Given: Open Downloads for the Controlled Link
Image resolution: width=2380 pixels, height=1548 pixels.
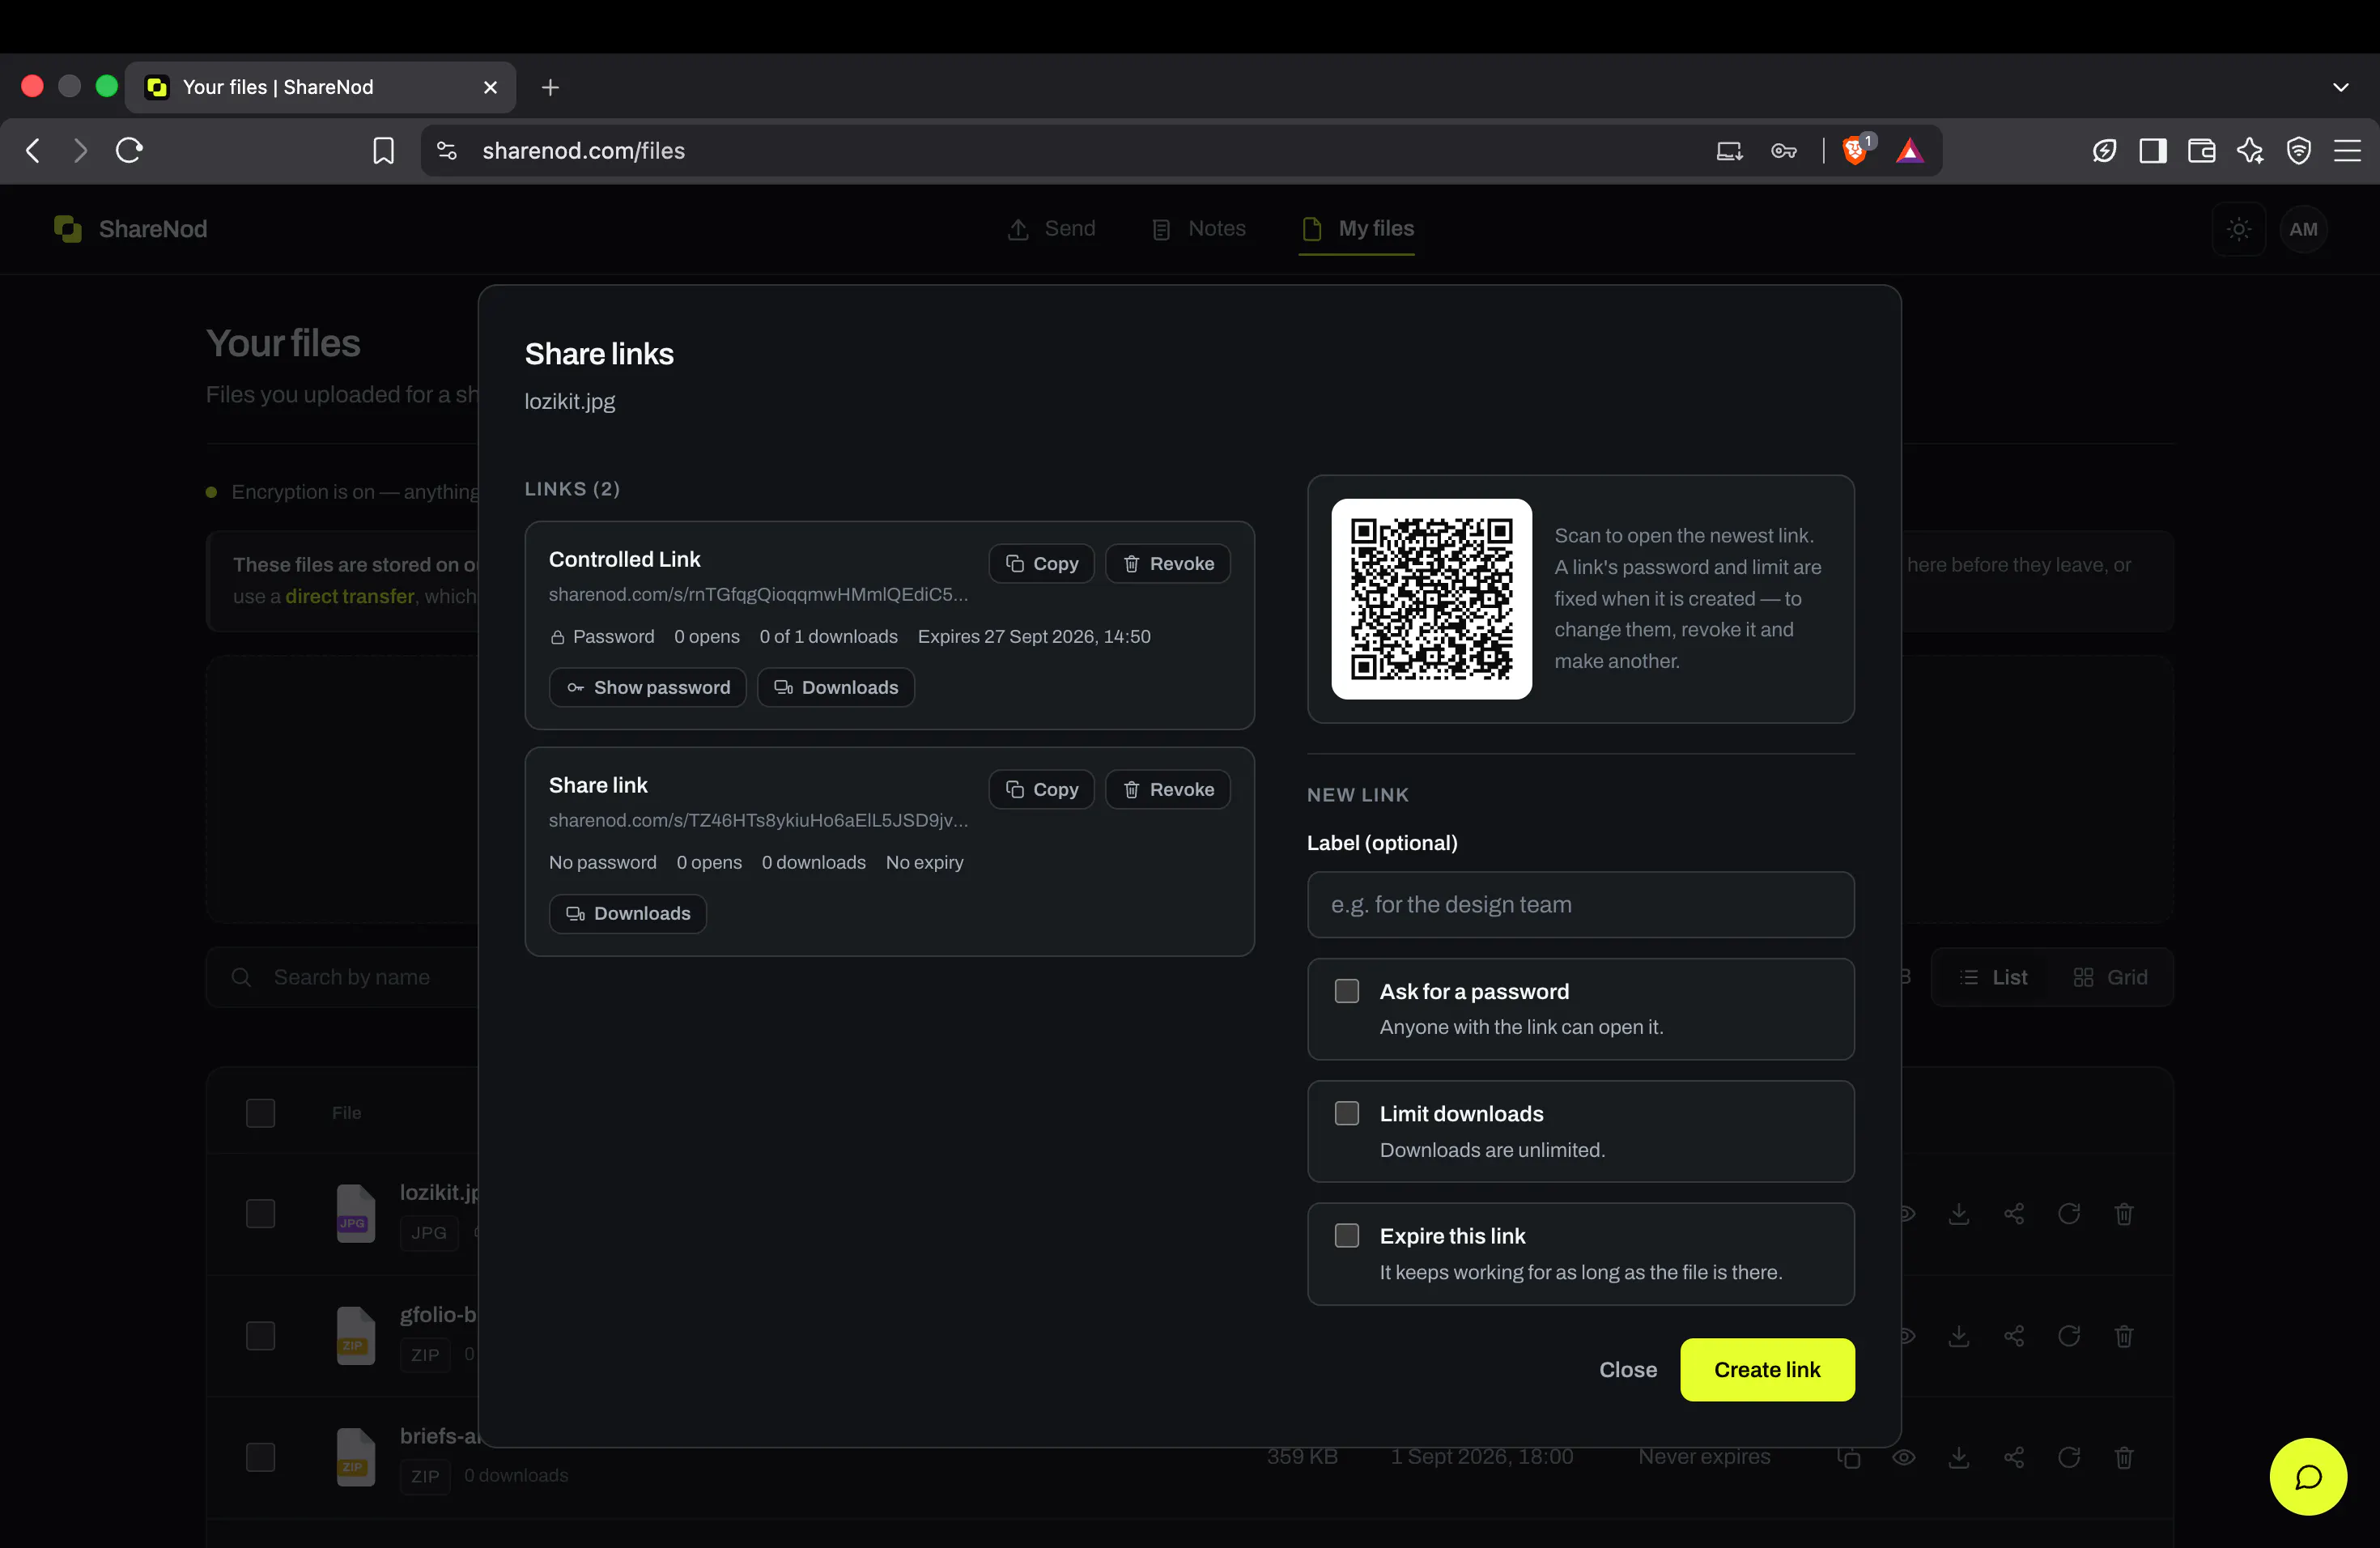Looking at the screenshot, I should pyautogui.click(x=835, y=687).
